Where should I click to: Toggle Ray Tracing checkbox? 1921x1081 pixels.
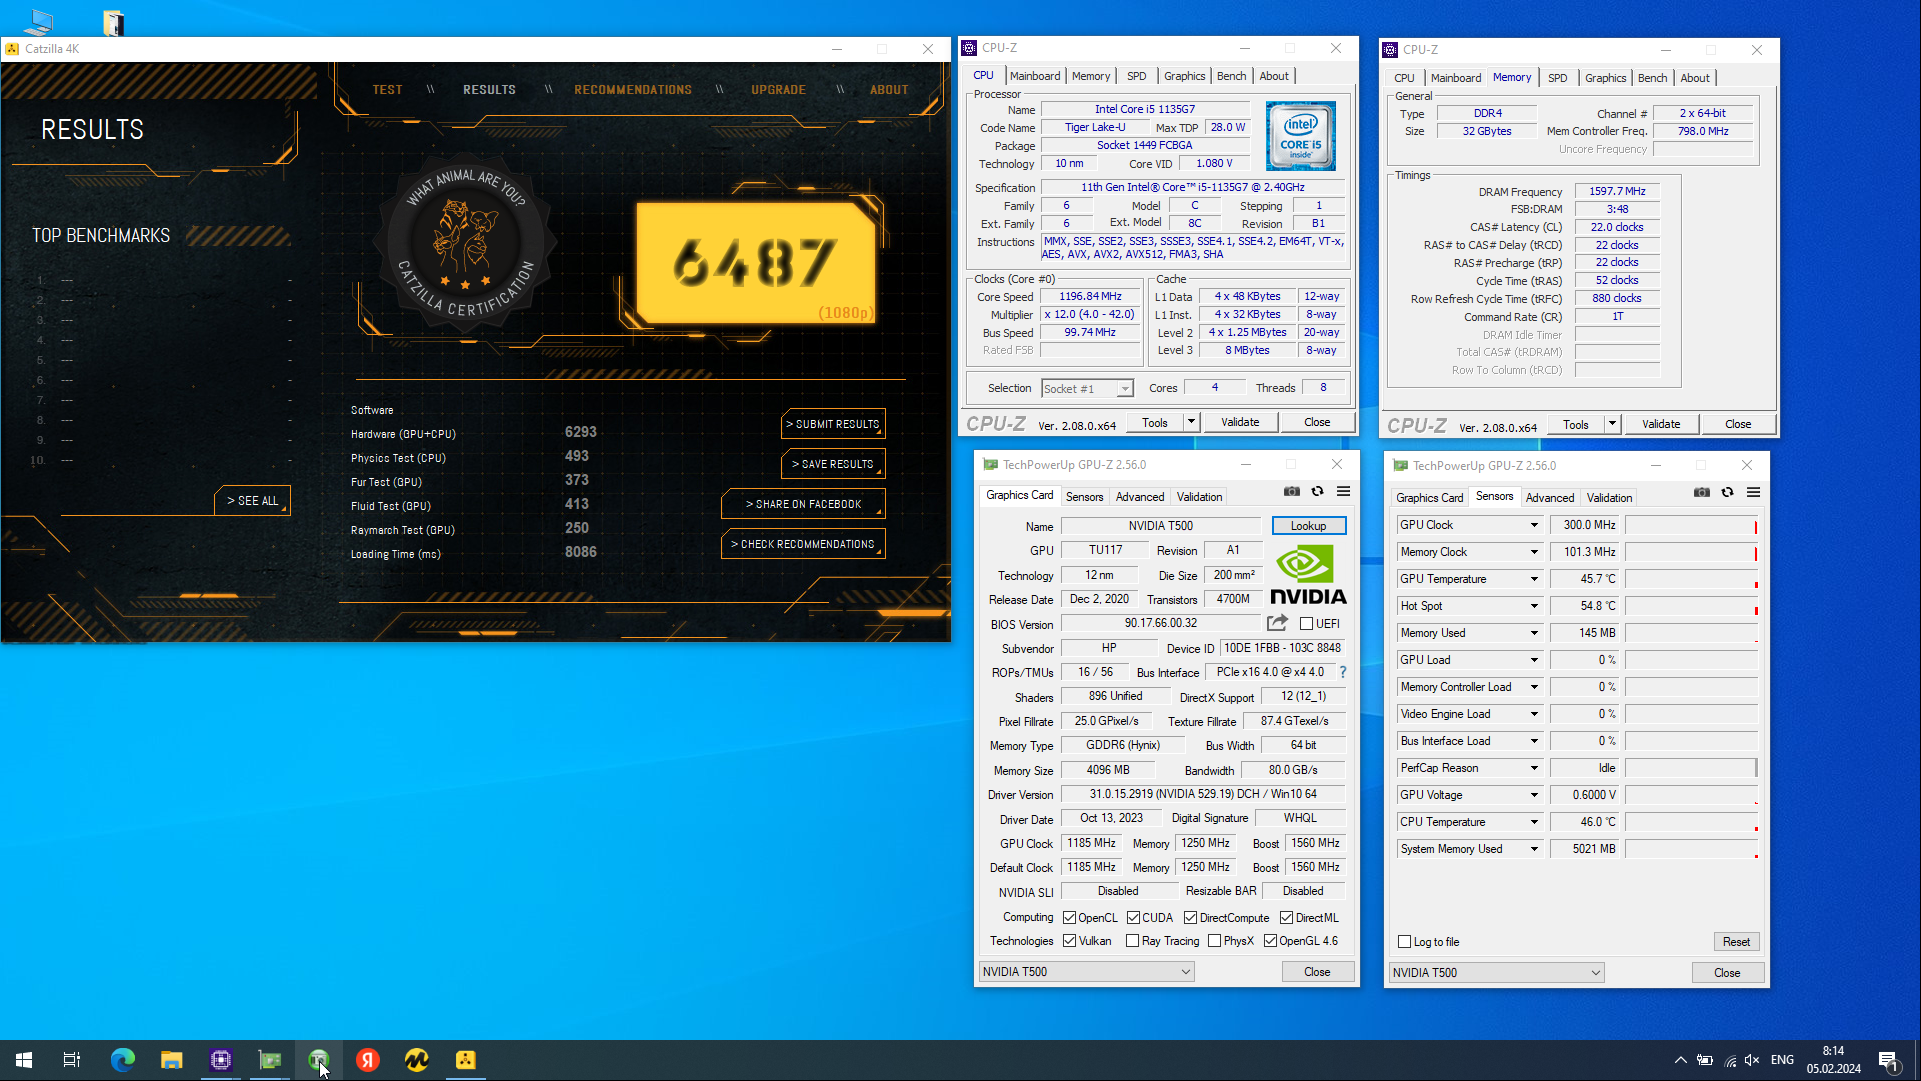[1132, 941]
